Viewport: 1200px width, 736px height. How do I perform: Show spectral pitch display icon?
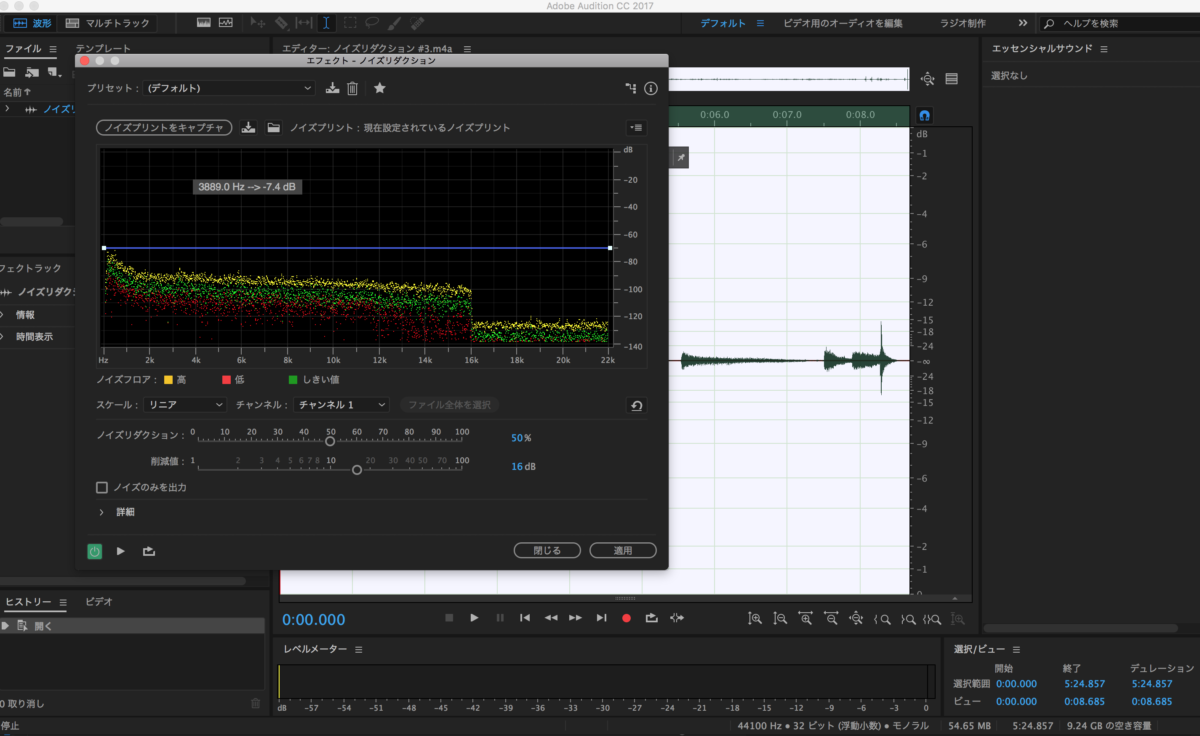226,23
